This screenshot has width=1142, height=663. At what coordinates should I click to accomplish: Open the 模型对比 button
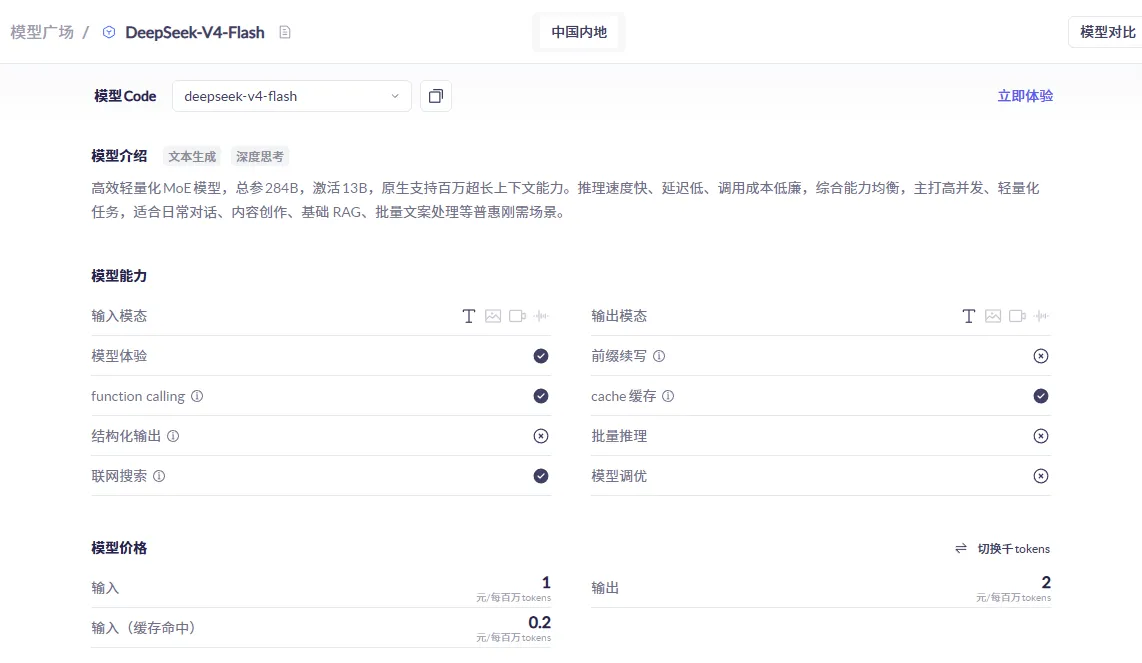click(1107, 32)
